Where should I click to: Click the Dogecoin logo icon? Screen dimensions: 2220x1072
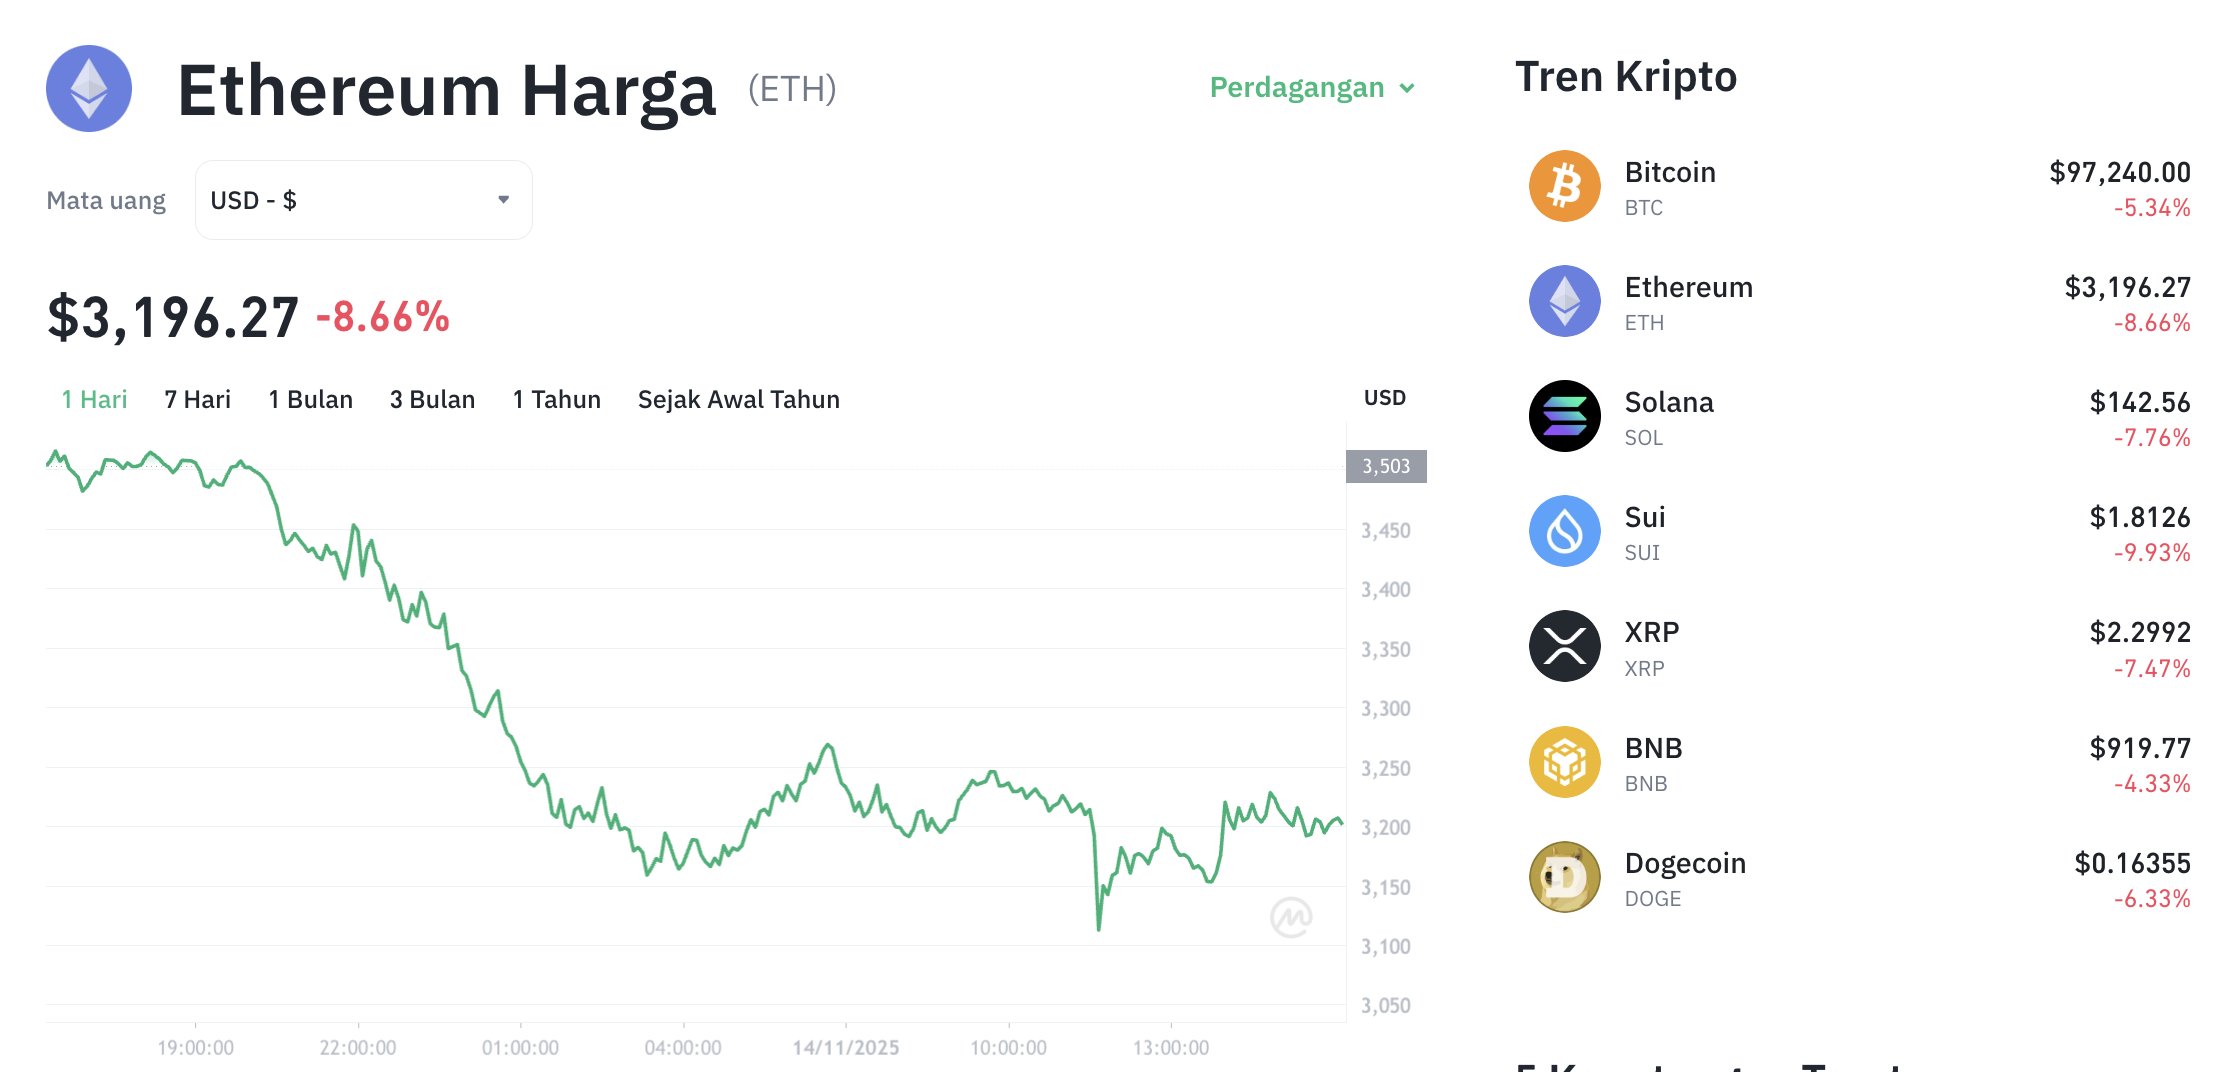pos(1565,877)
